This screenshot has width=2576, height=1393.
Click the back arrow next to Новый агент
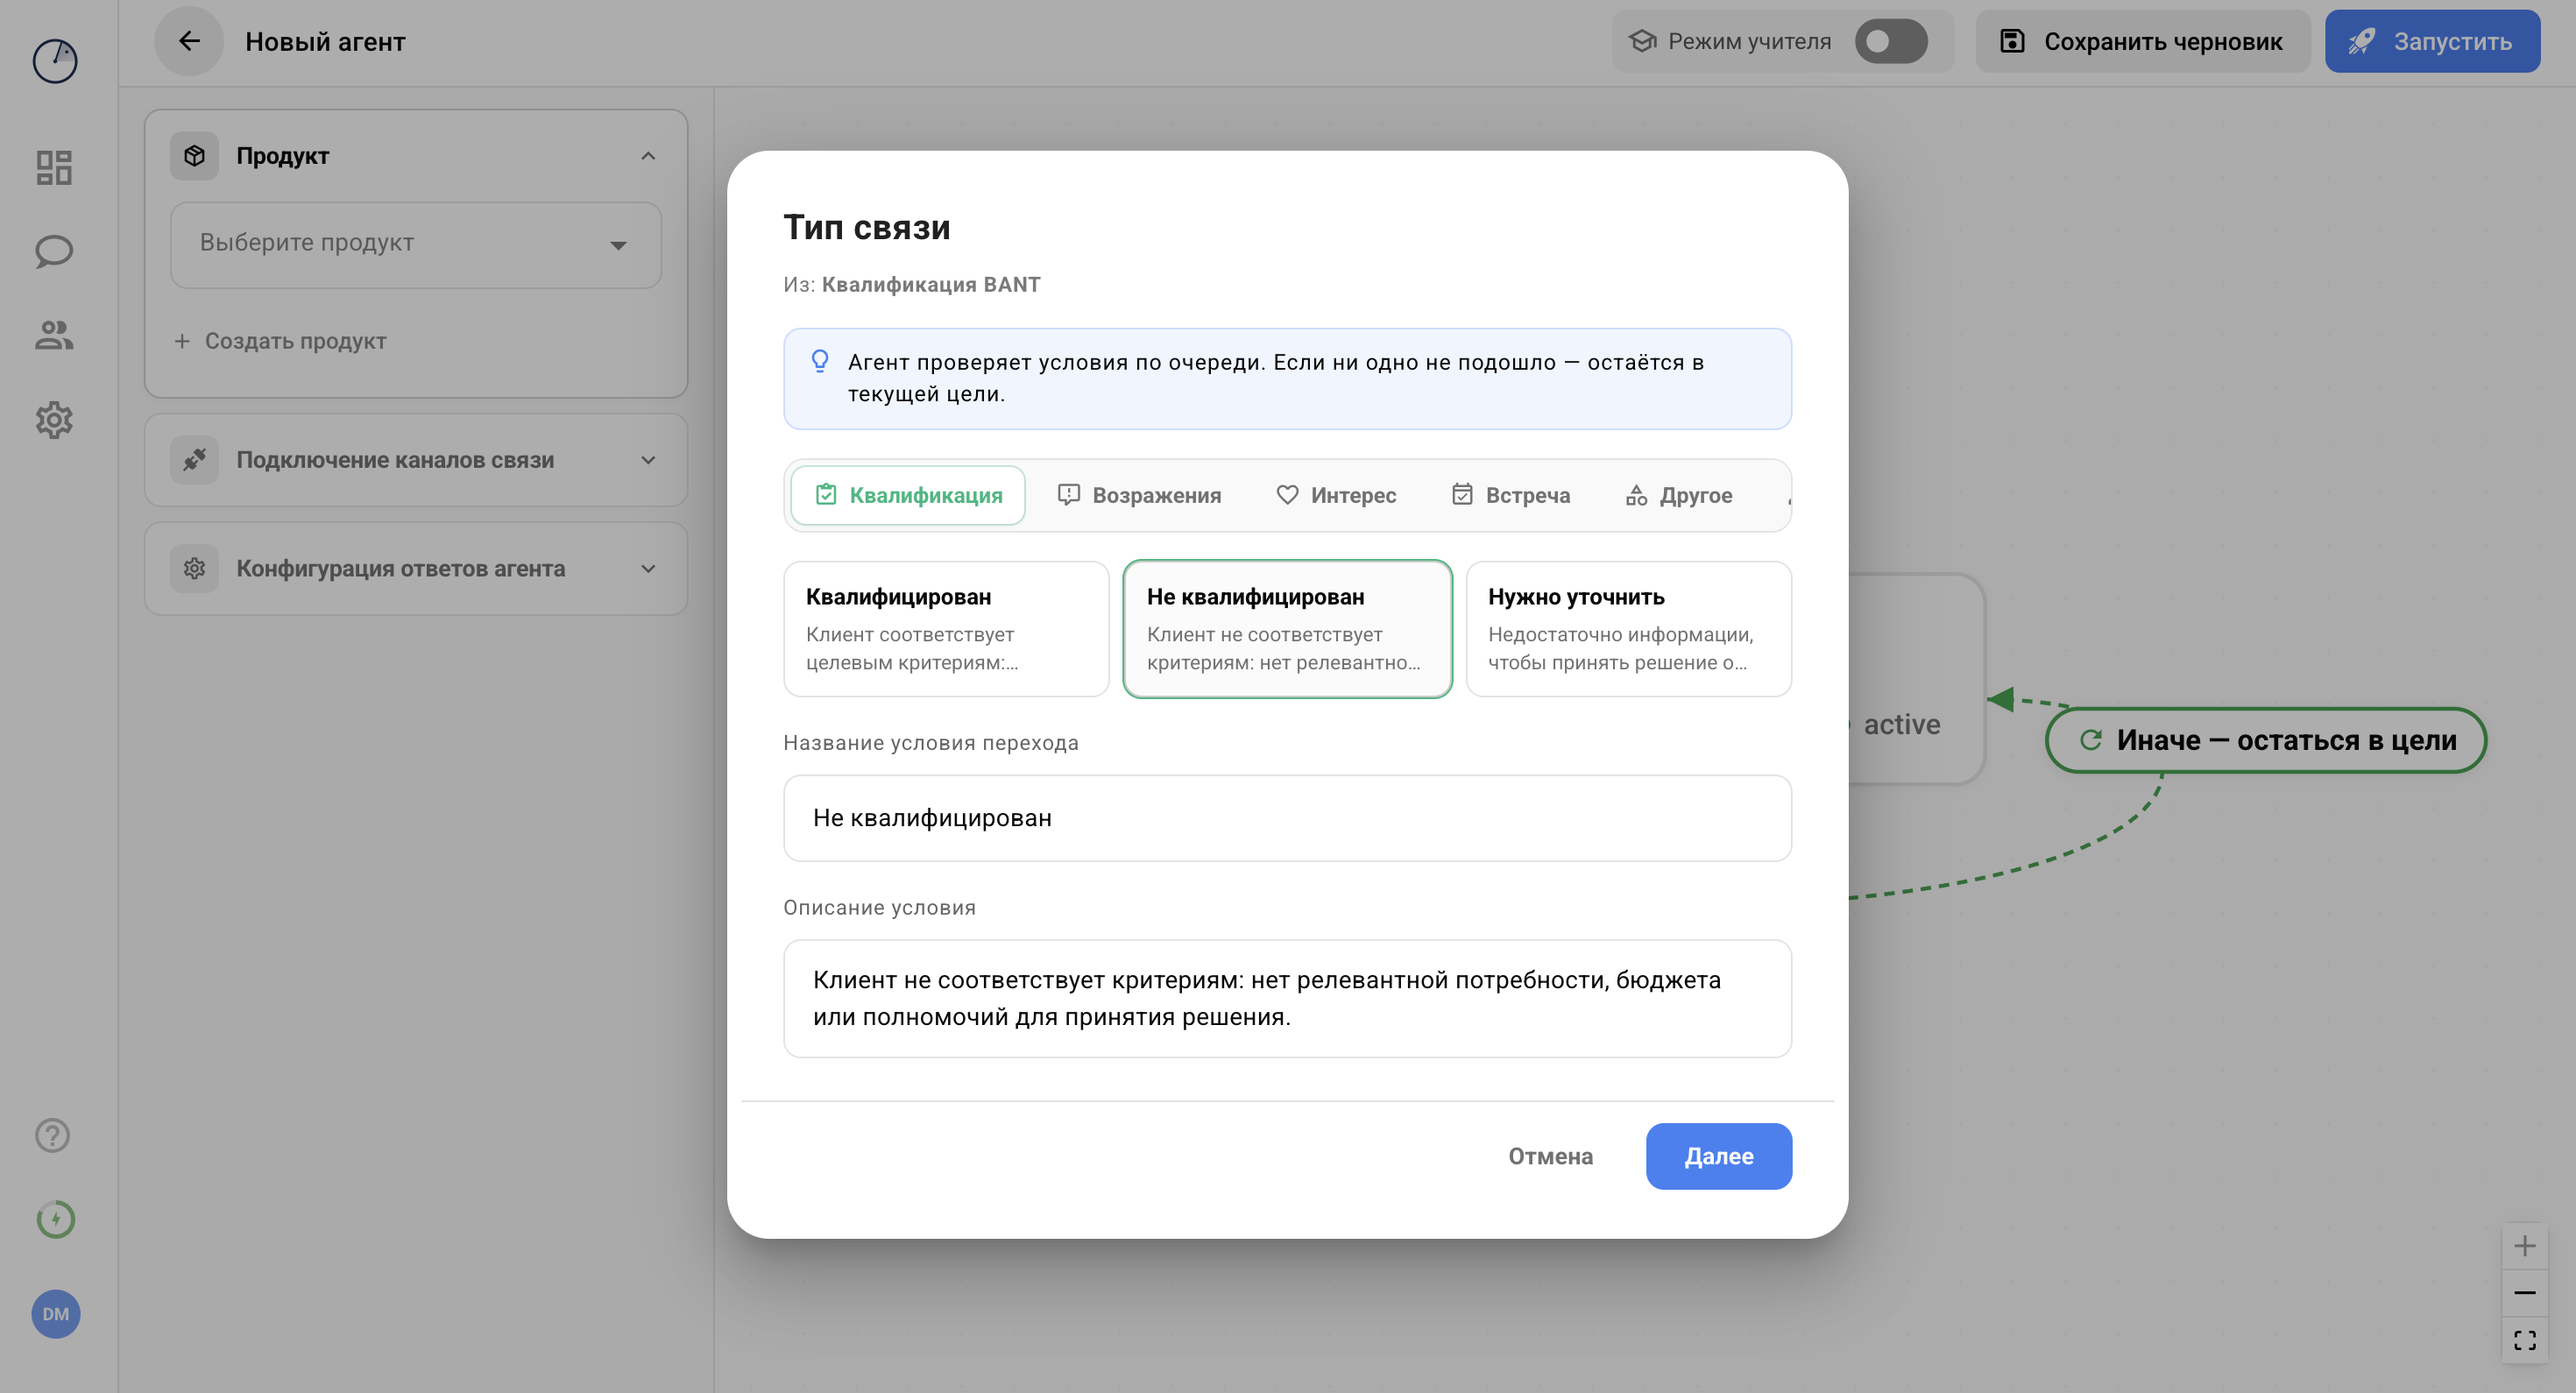189,41
